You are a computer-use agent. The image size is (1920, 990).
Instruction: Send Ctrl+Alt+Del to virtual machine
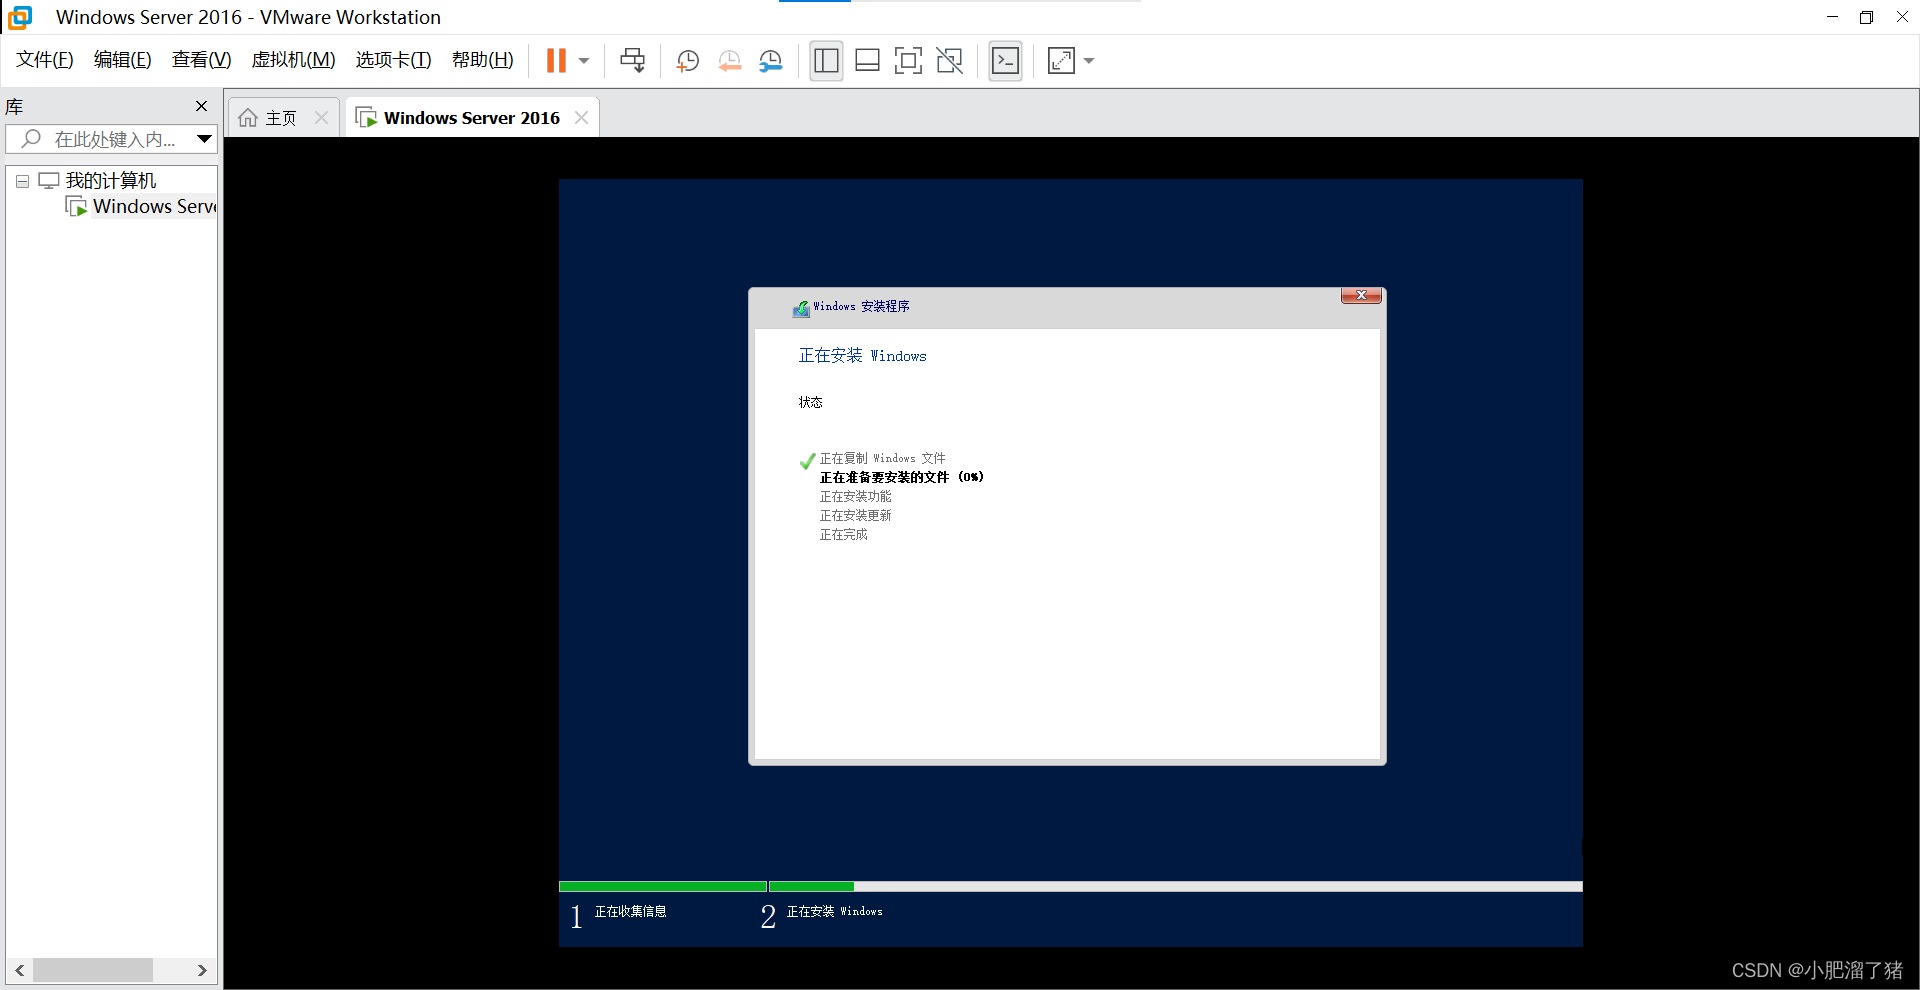click(633, 61)
